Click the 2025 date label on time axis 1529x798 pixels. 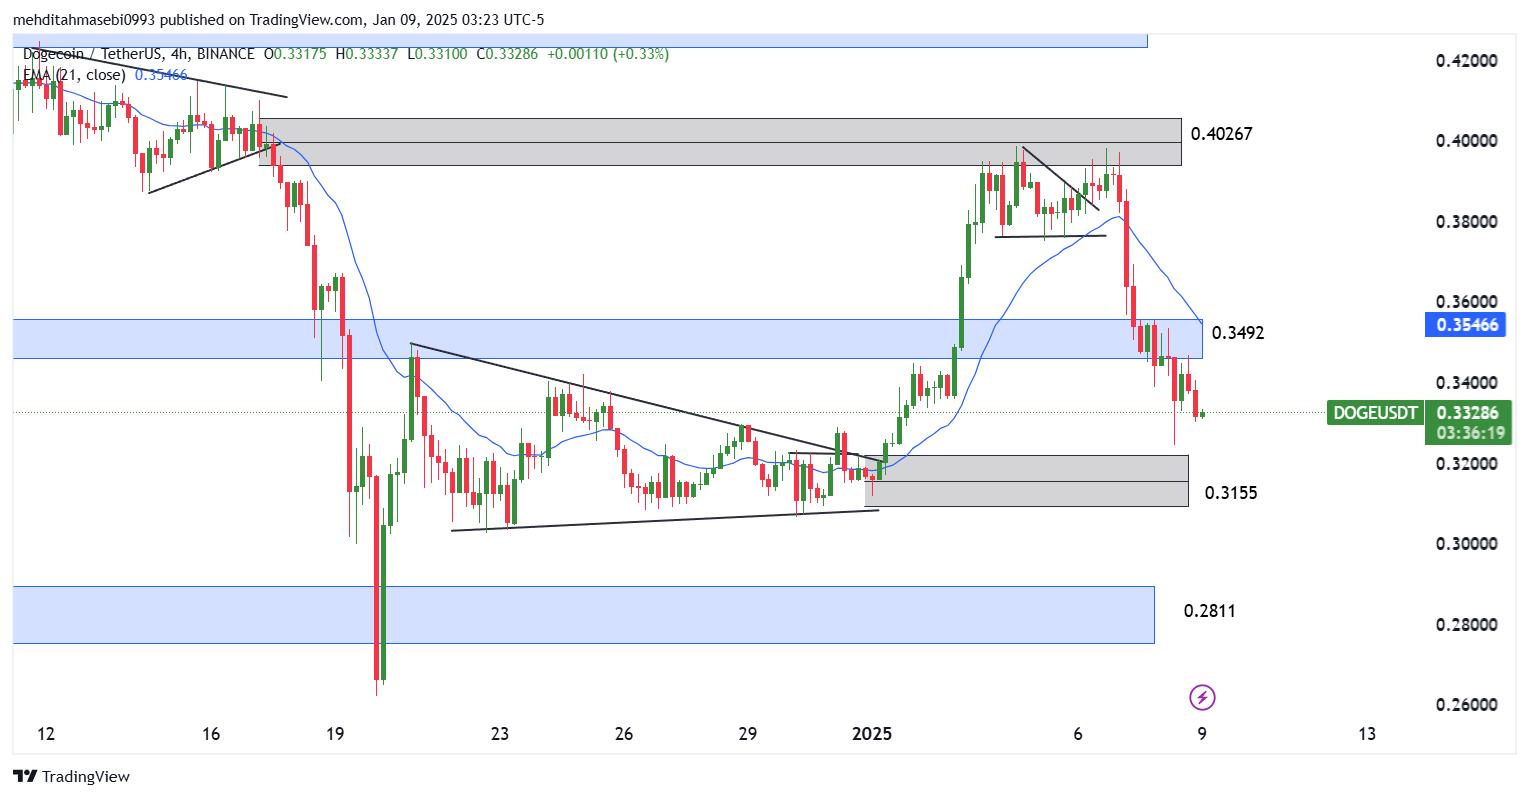pos(871,734)
